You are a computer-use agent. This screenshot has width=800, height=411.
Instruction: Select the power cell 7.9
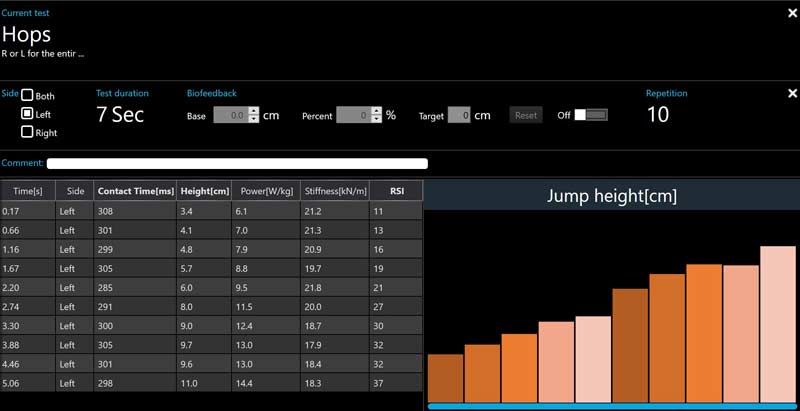point(266,249)
